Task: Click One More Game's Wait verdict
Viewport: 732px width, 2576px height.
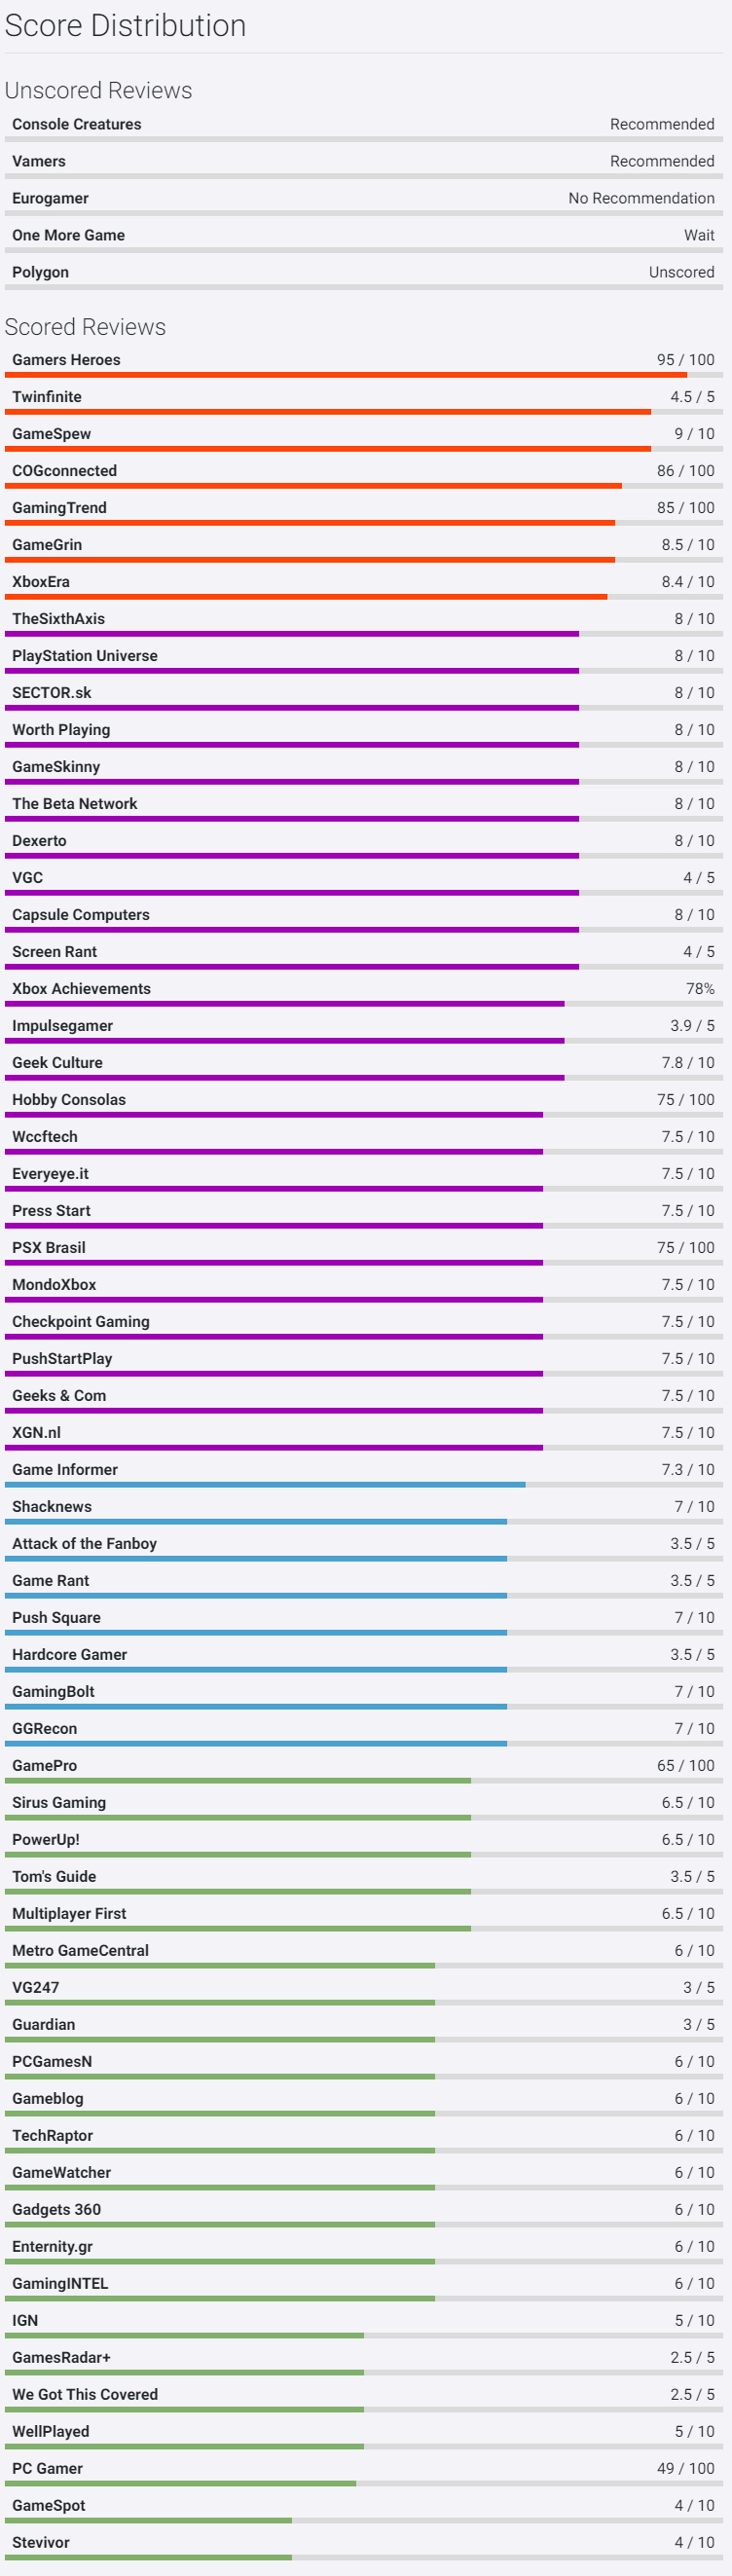Action: (699, 235)
